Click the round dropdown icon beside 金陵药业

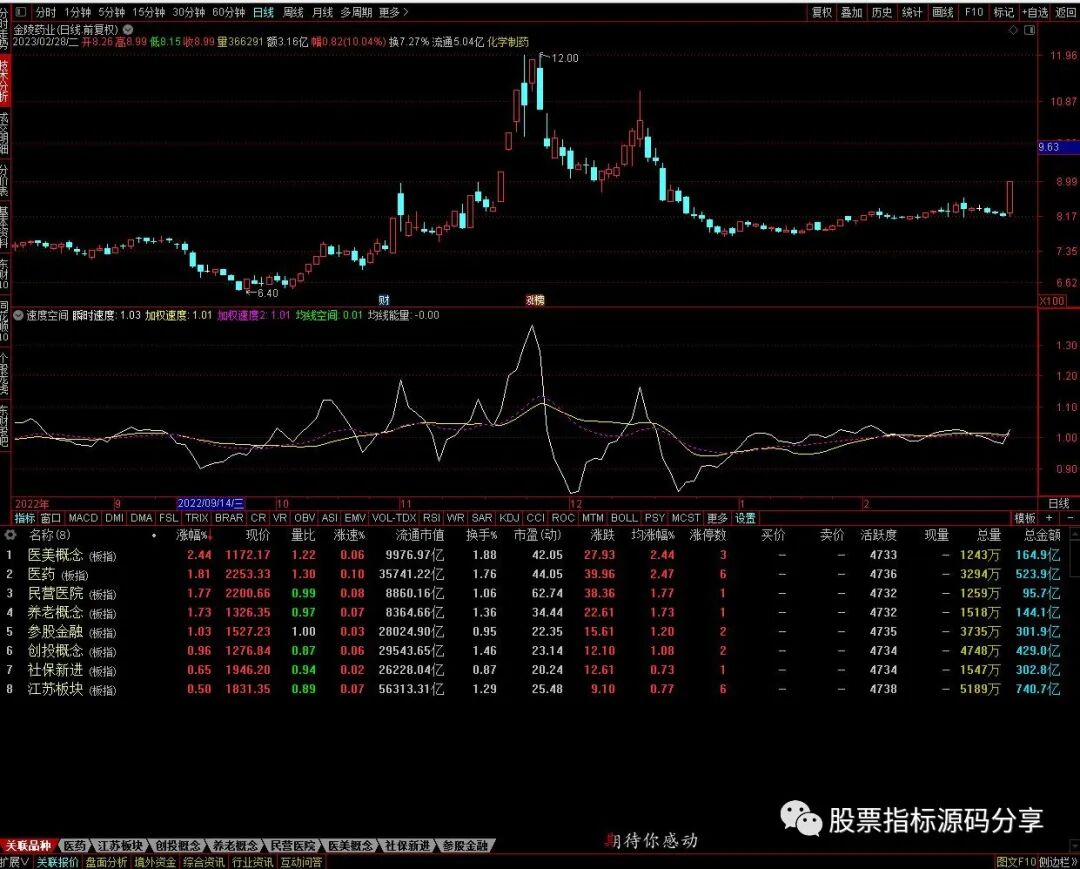coord(128,30)
